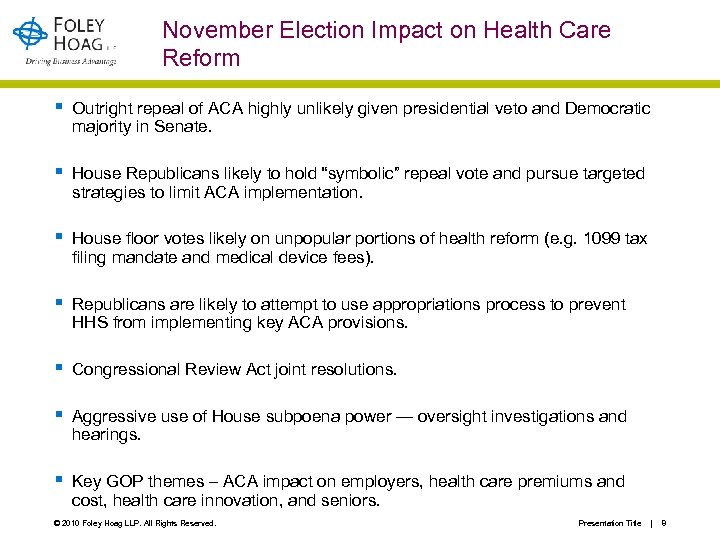Click the "Outright repeal of ACA" bullet text

(360, 117)
